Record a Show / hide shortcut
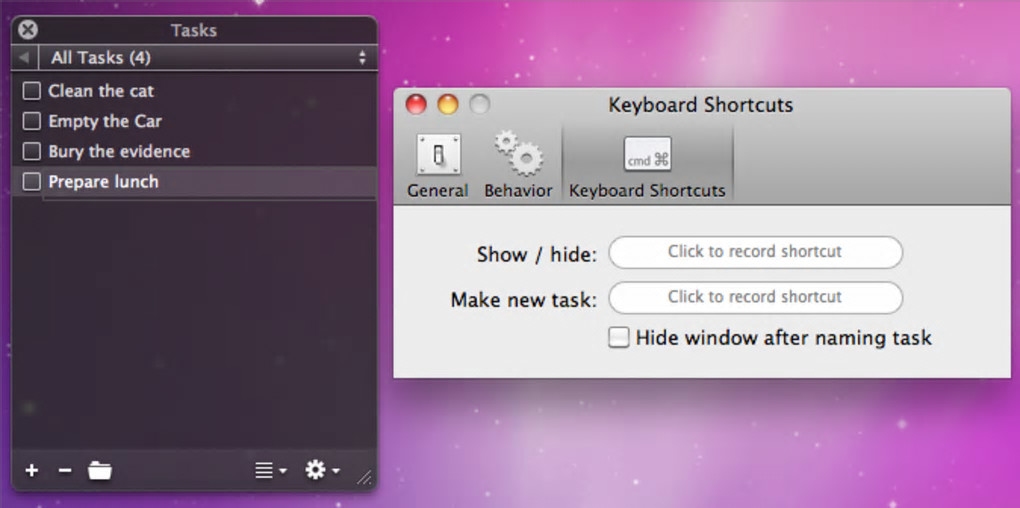The height and width of the screenshot is (508, 1020). (755, 252)
